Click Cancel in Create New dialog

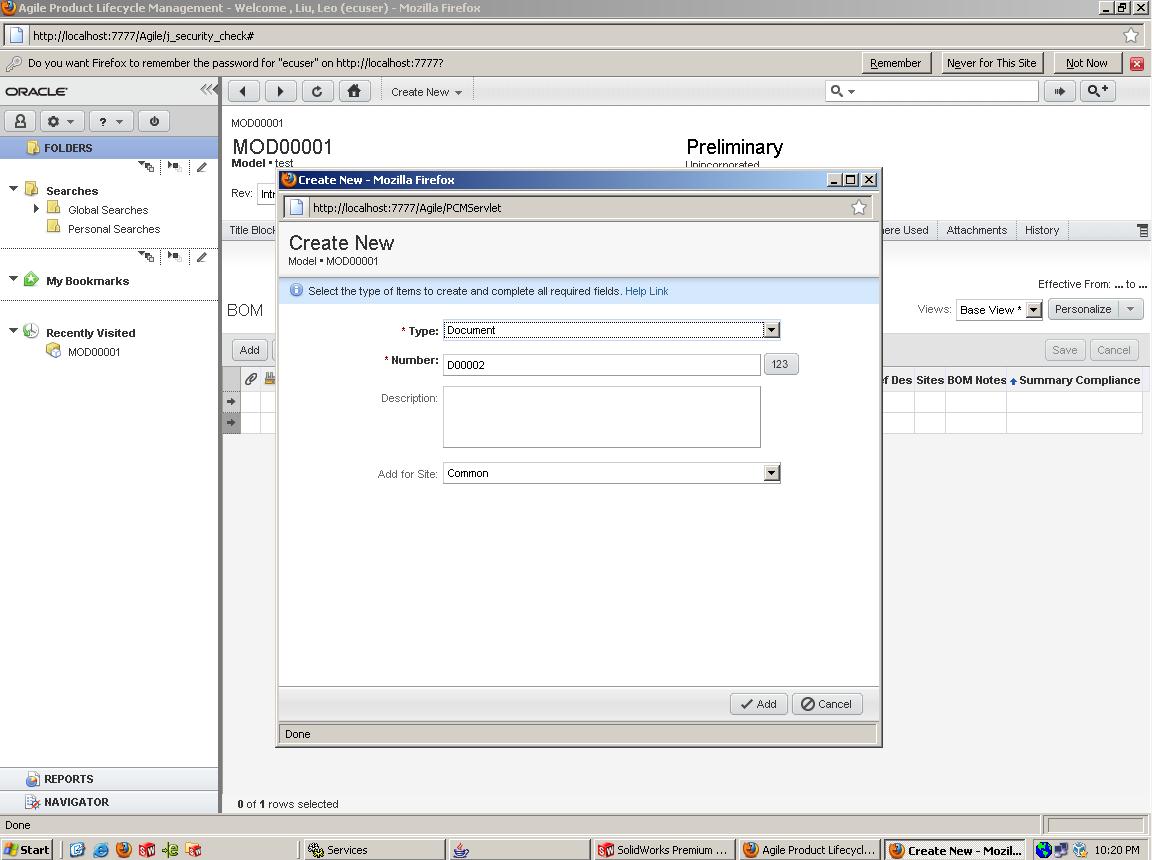click(827, 704)
